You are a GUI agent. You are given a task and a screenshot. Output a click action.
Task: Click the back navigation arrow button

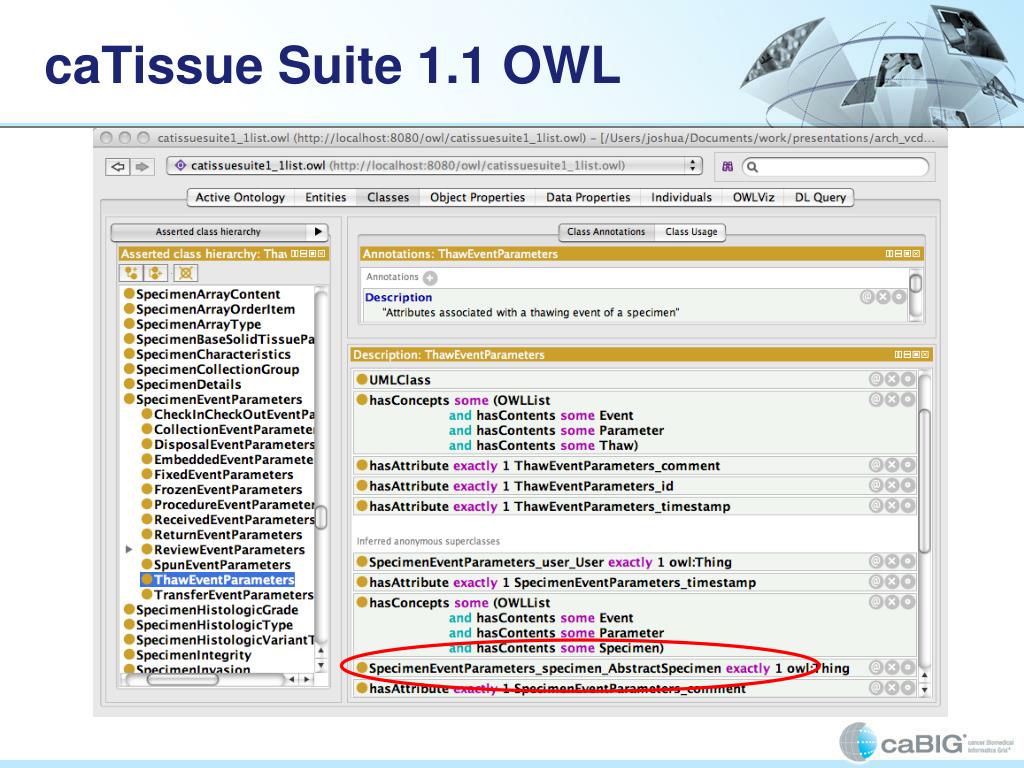pos(118,167)
